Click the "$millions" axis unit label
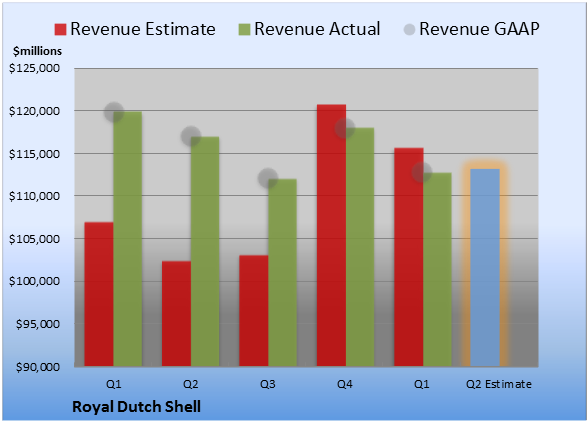The height and width of the screenshot is (422, 588). (x=37, y=51)
